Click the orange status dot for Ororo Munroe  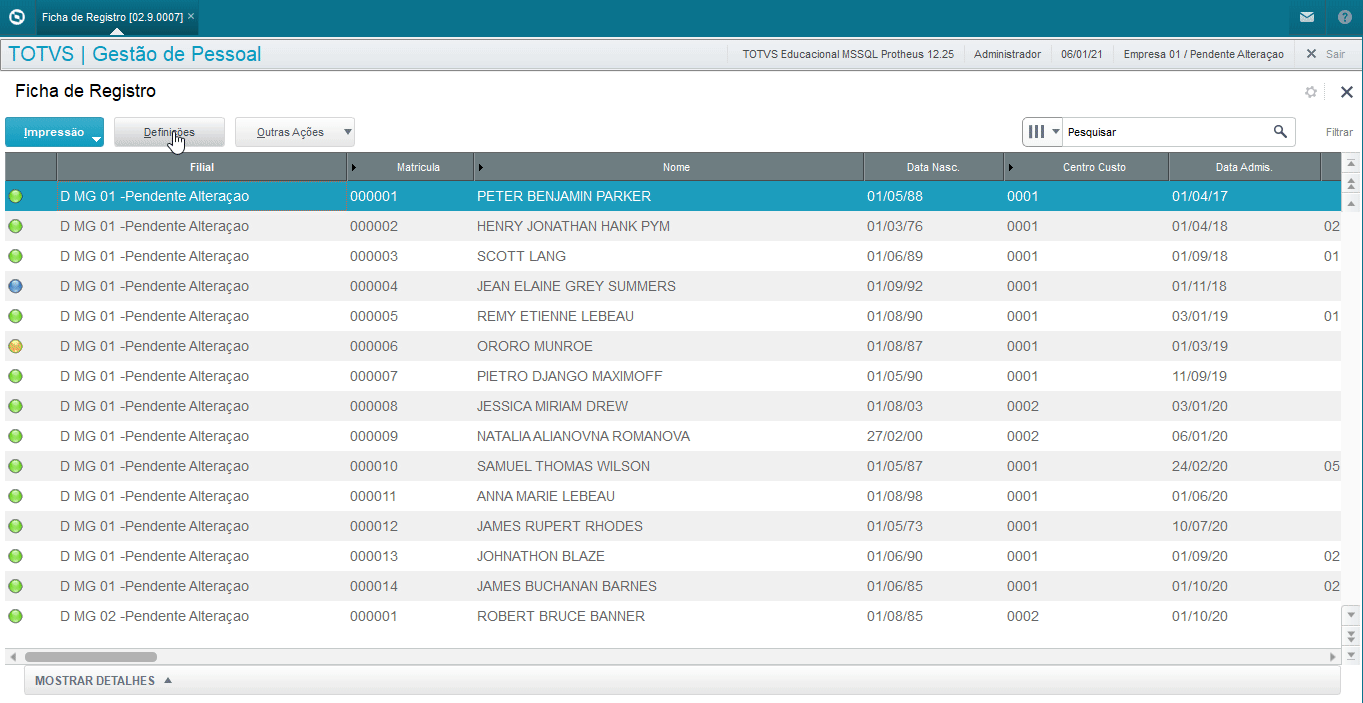click(15, 346)
